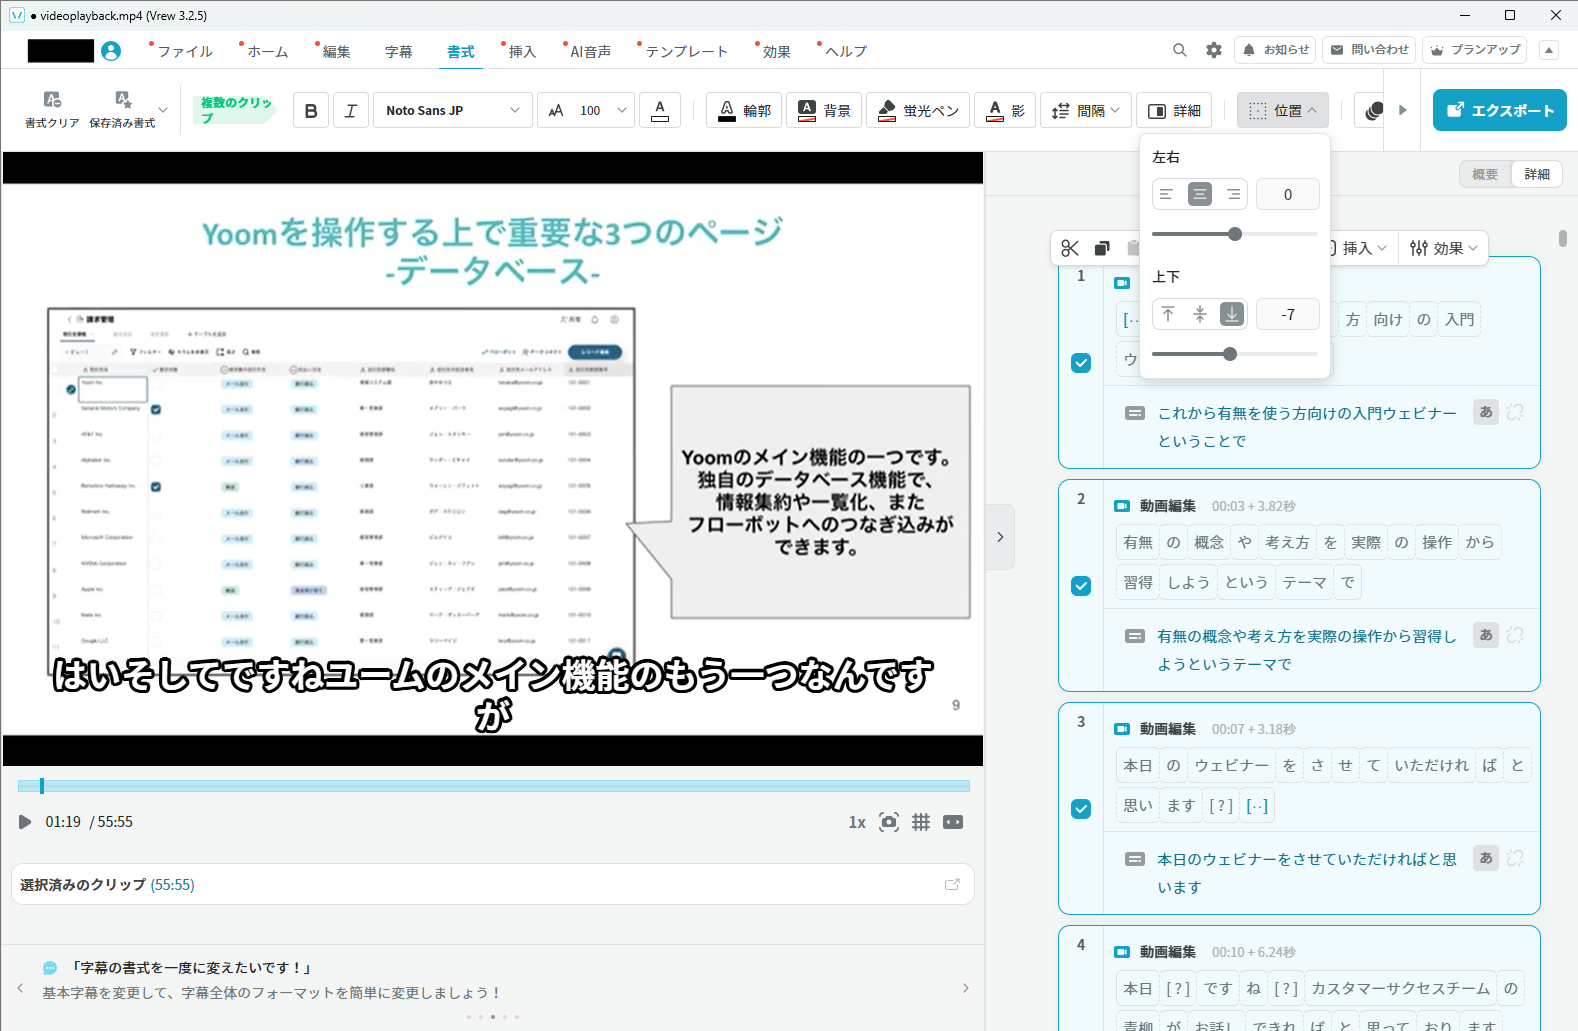Image resolution: width=1578 pixels, height=1031 pixels.
Task: Click the エクスポート export button
Action: pos(1499,111)
